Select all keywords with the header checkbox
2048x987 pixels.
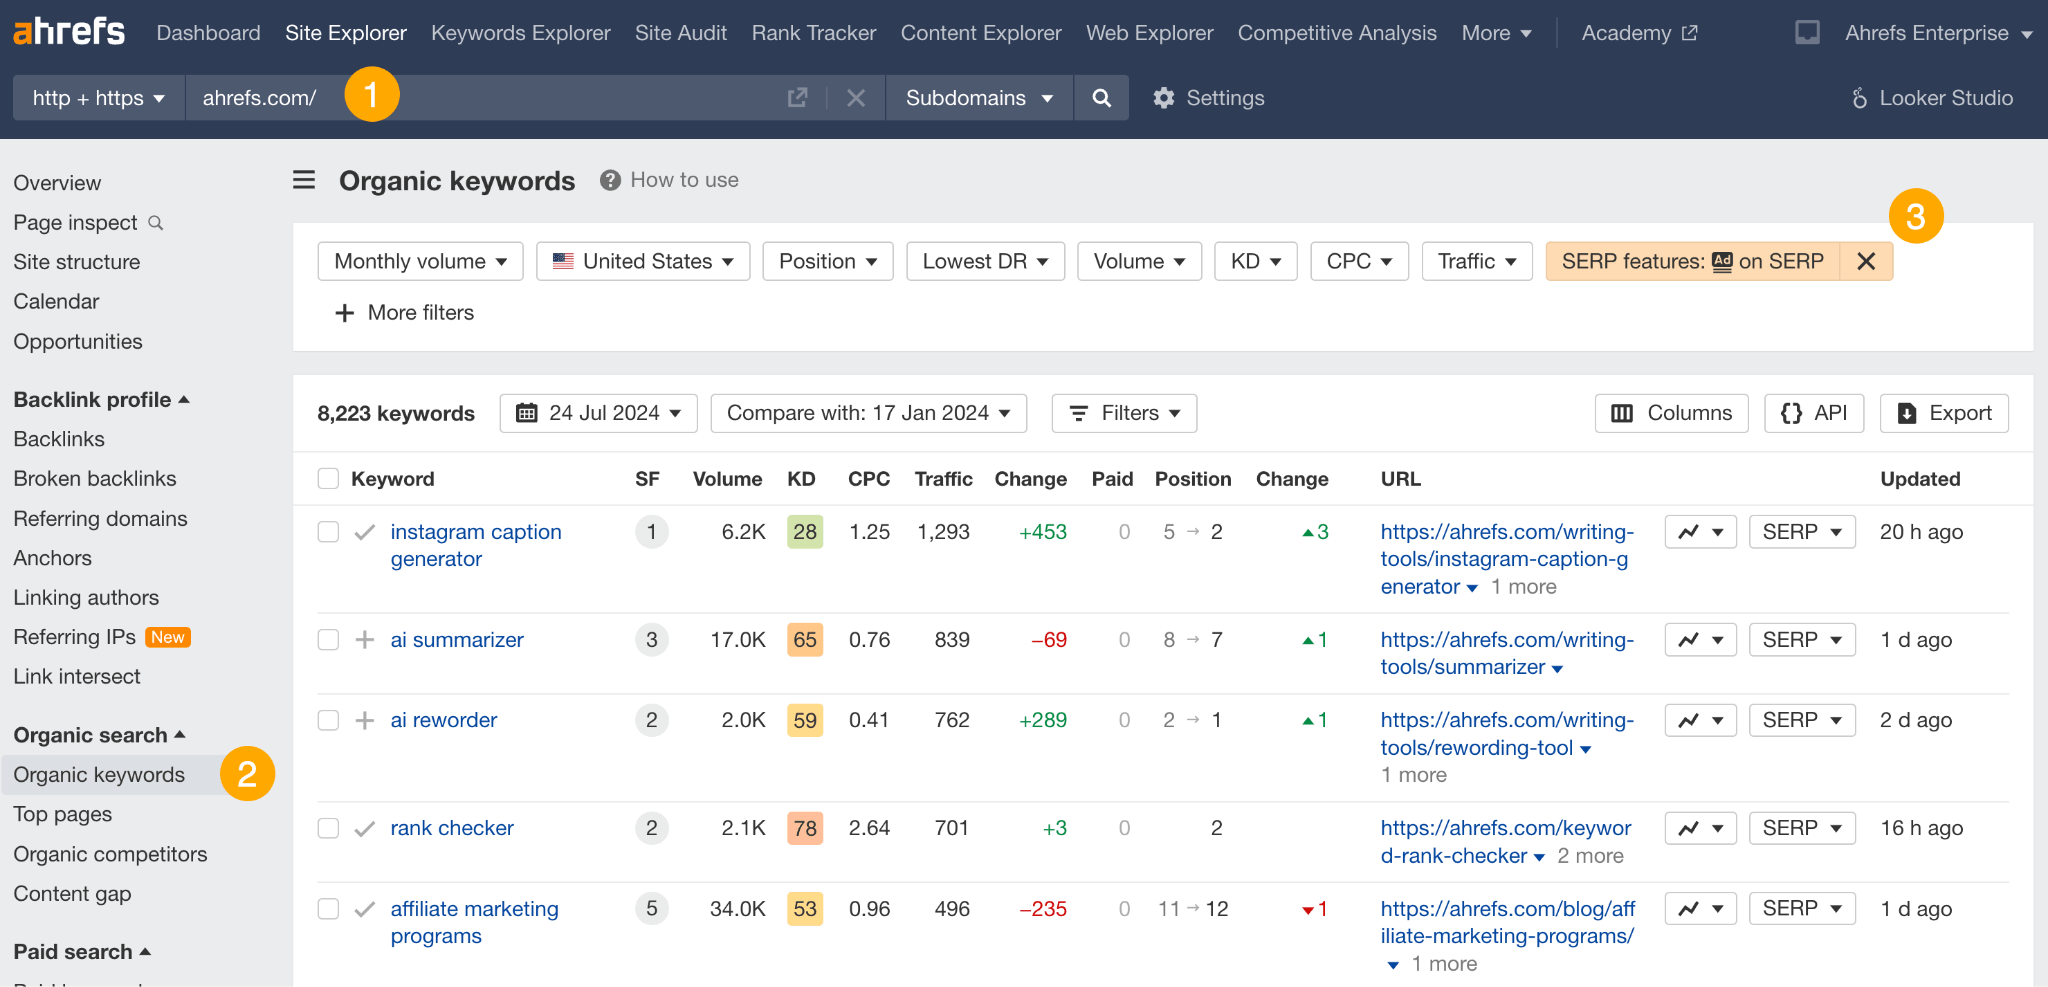click(328, 478)
